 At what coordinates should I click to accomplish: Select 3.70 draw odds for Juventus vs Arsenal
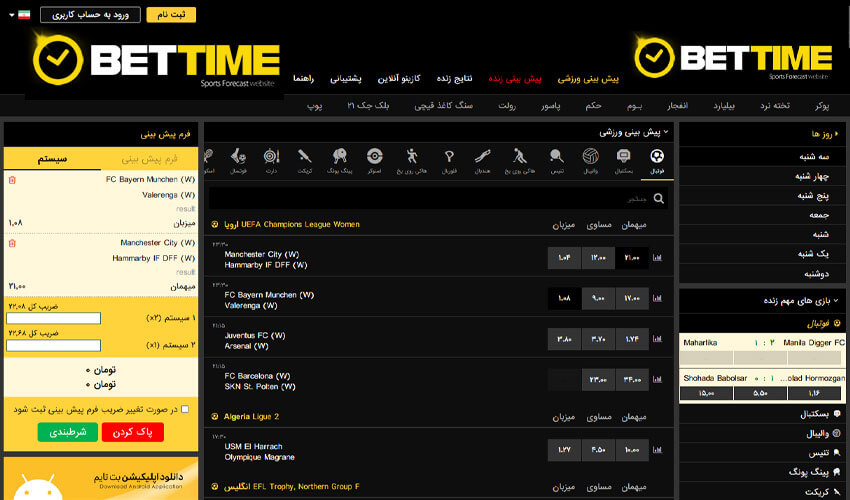(x=598, y=339)
